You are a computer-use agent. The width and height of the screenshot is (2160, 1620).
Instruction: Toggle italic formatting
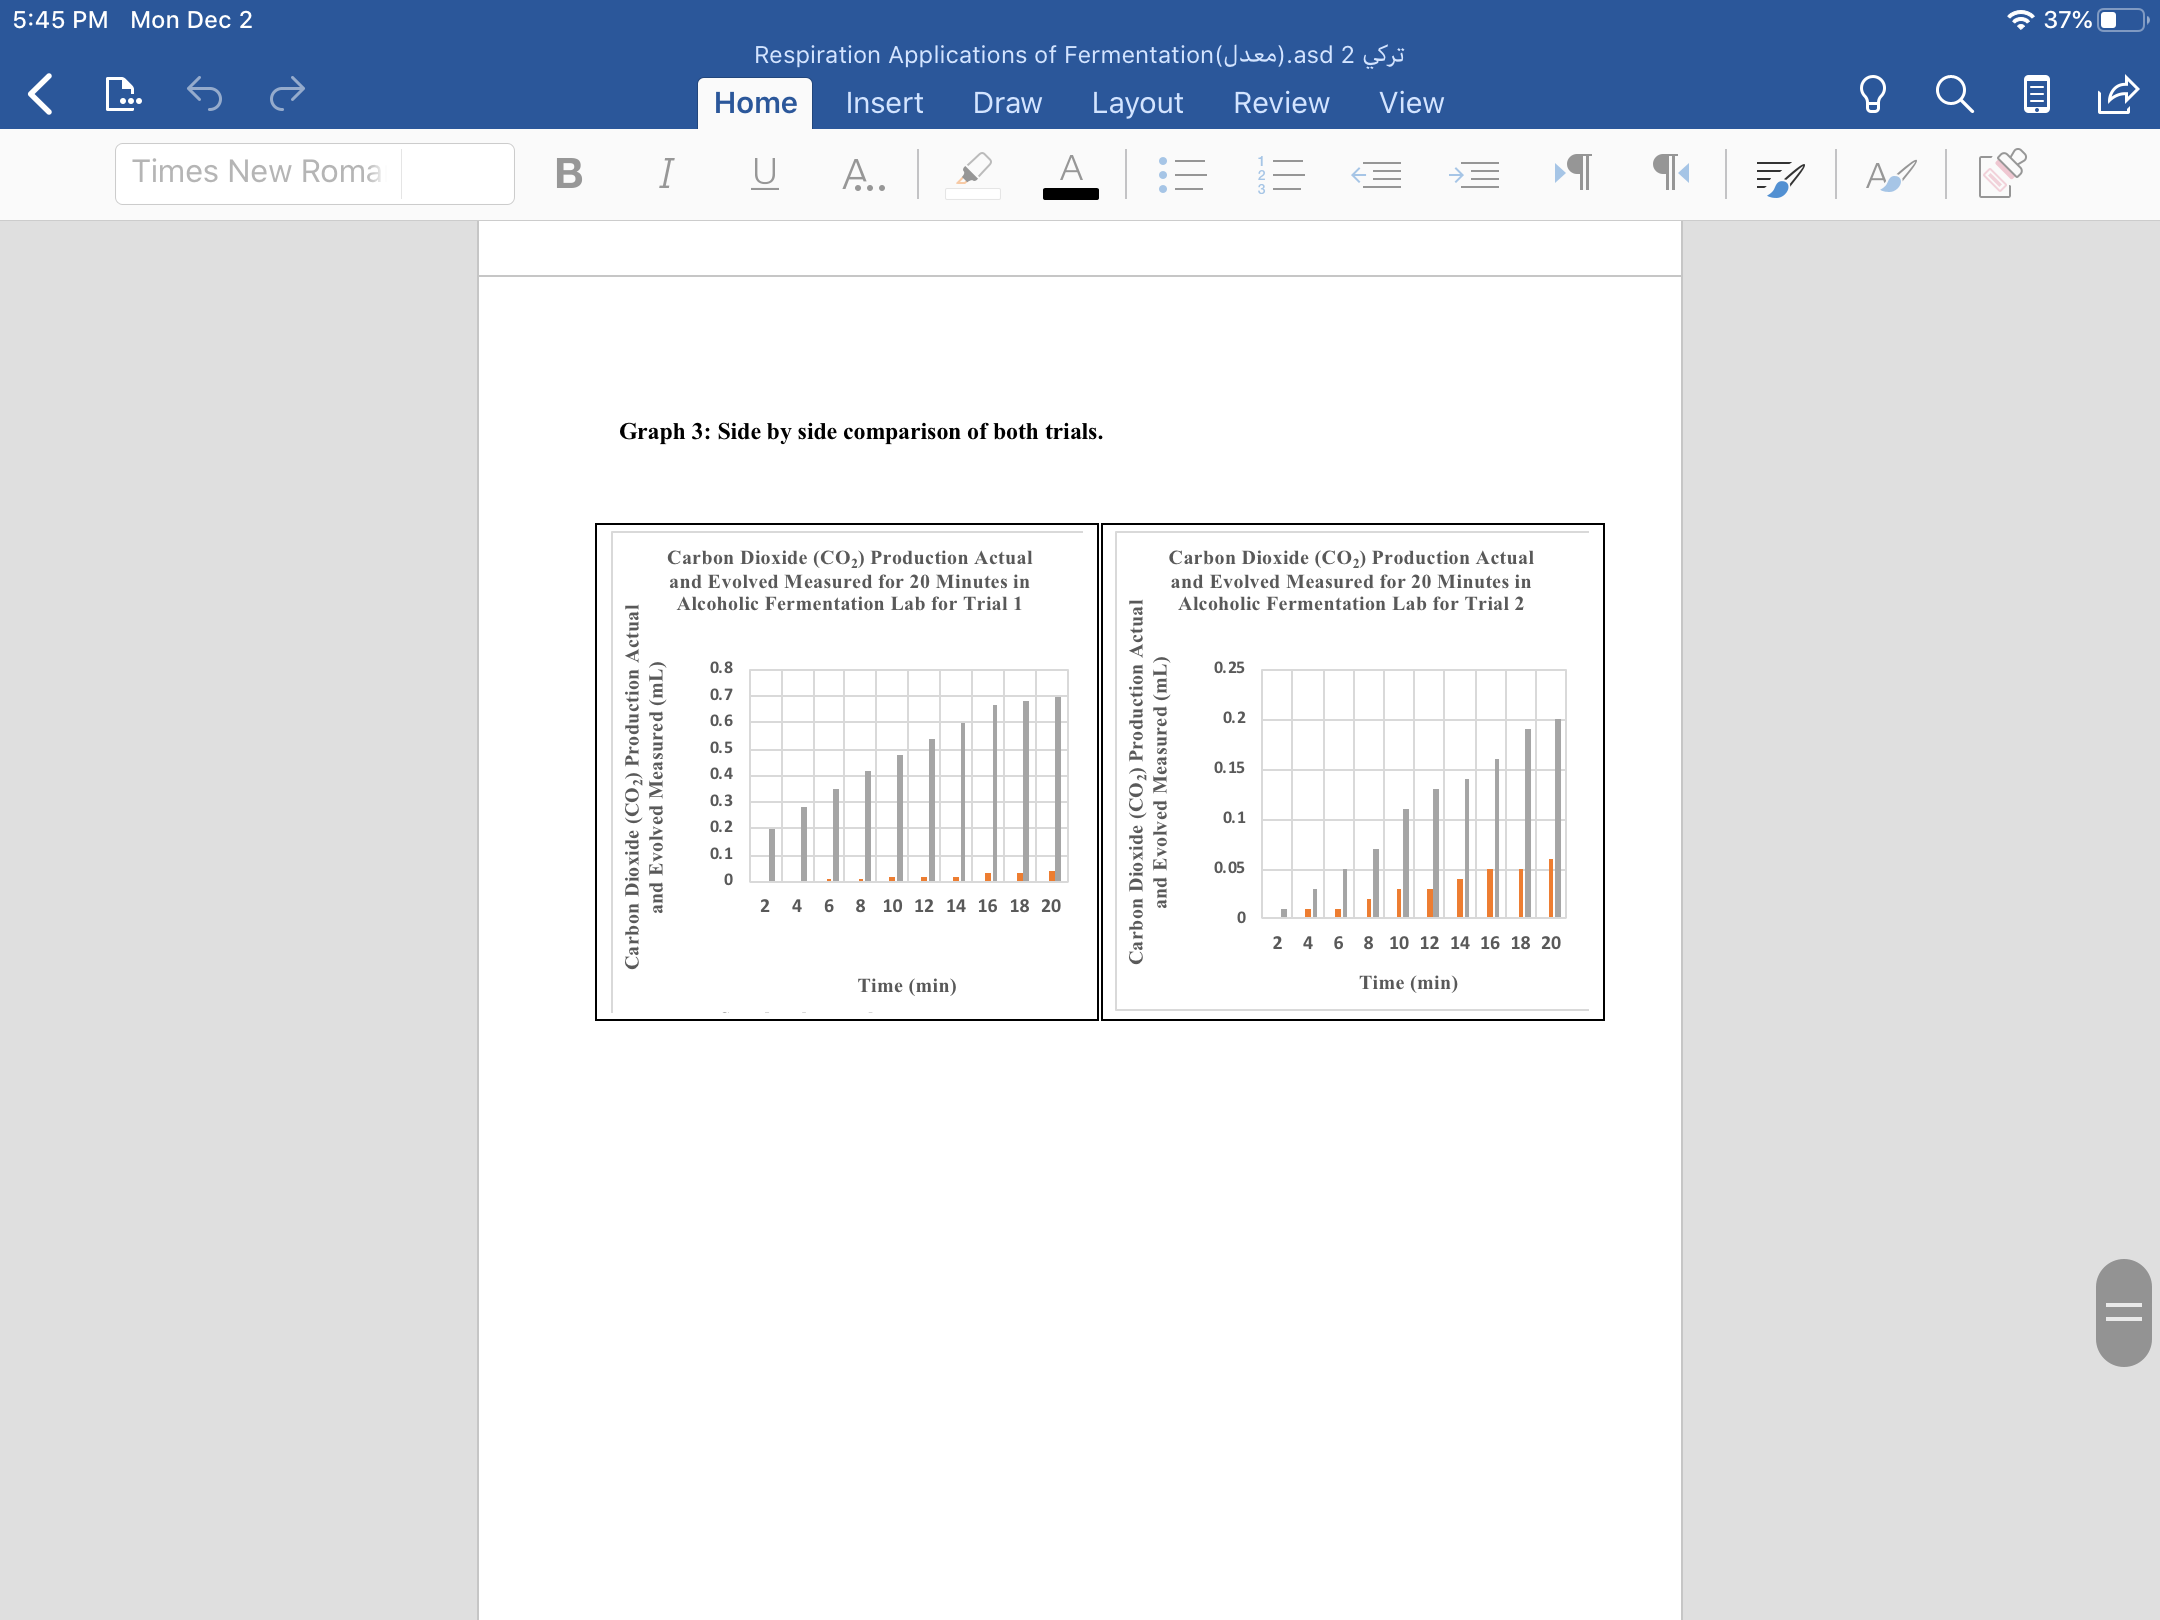pyautogui.click(x=666, y=174)
